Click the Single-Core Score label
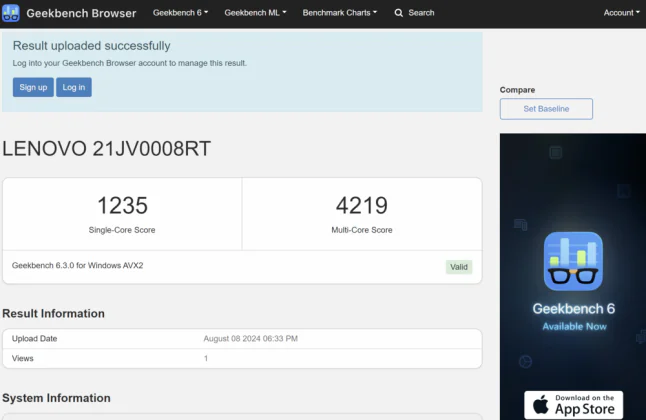Viewport: 646px width, 420px height. (x=122, y=230)
